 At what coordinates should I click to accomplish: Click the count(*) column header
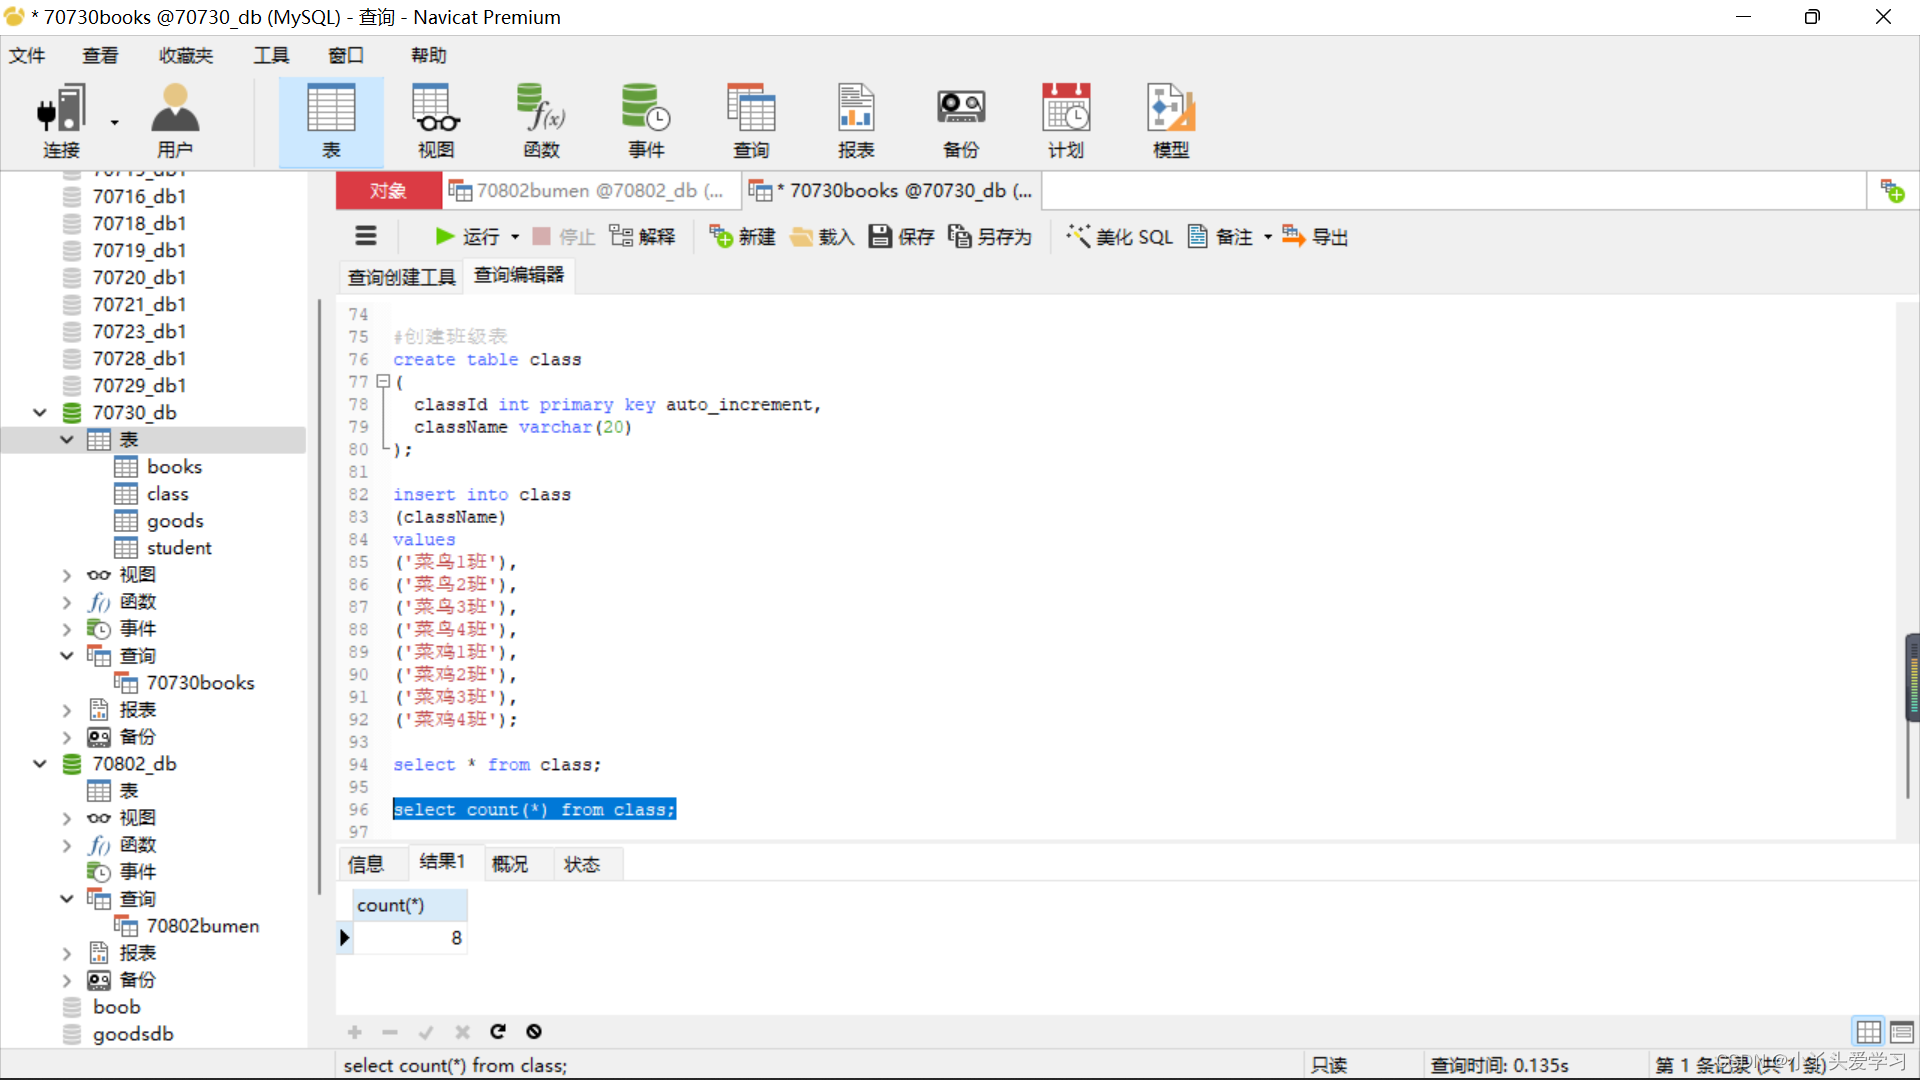tap(409, 905)
